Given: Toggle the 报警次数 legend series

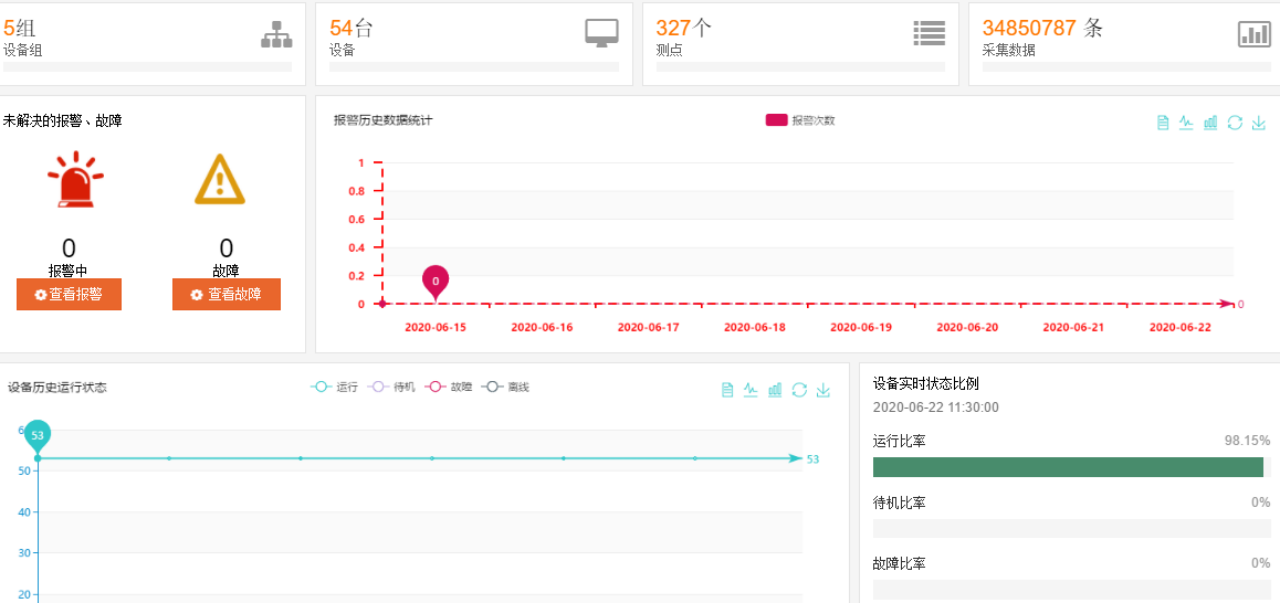Looking at the screenshot, I should tap(800, 120).
